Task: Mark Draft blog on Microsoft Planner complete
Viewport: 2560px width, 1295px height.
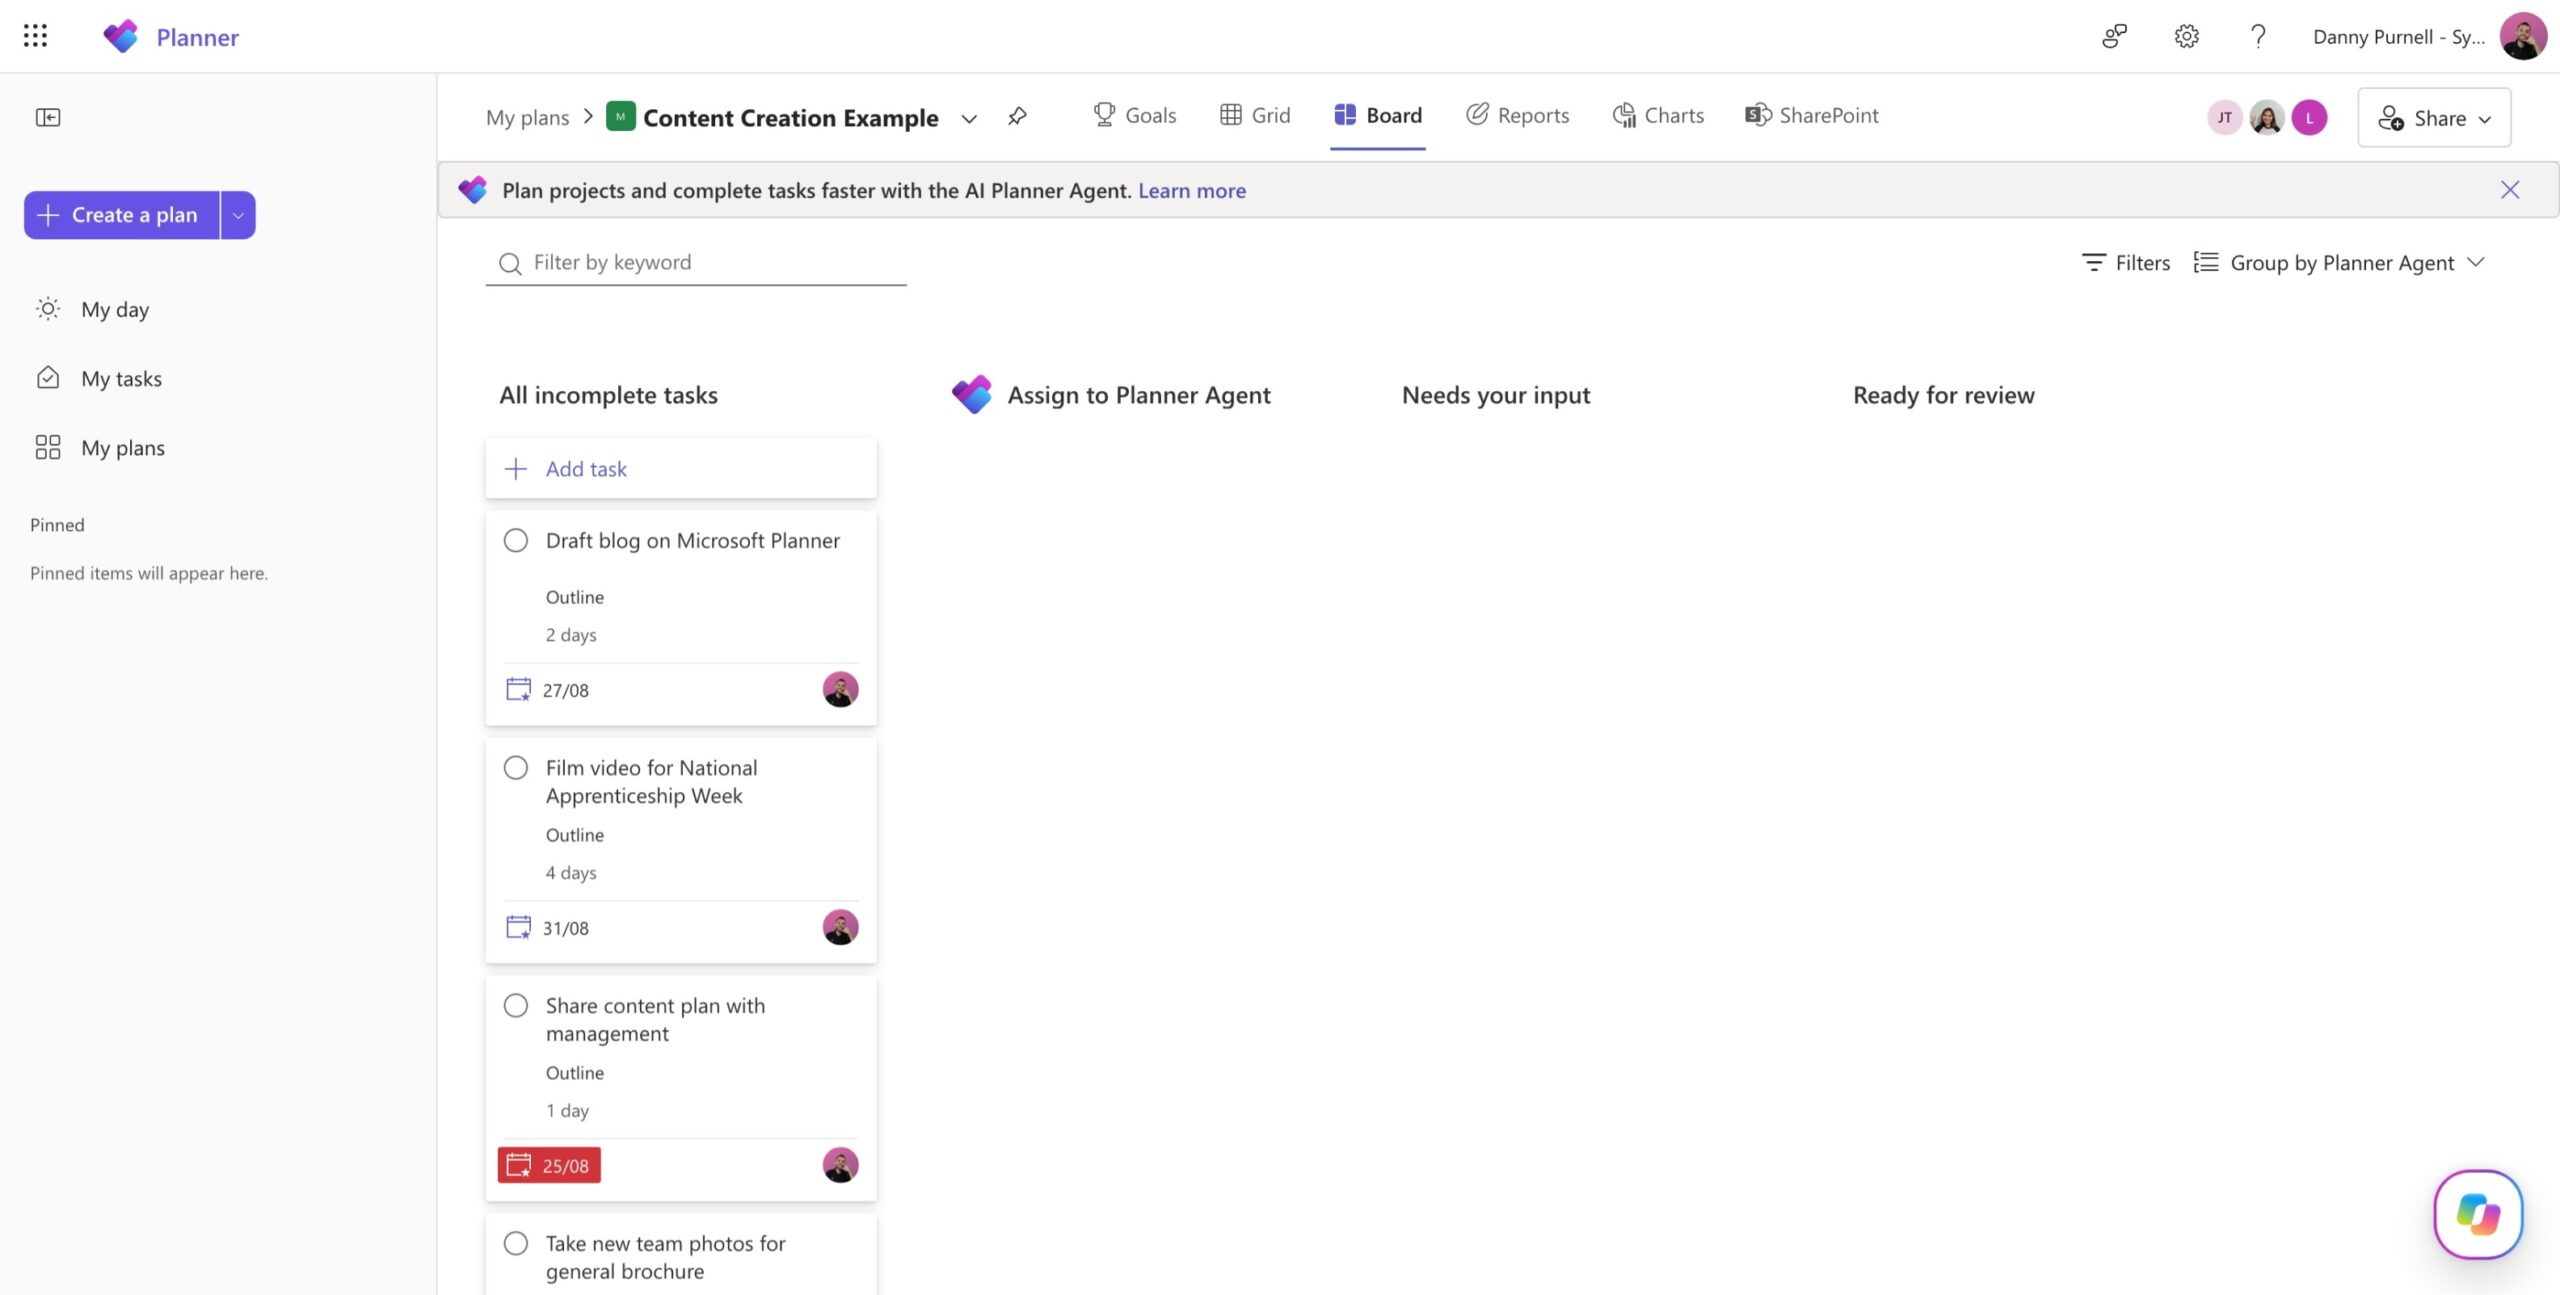Action: 516,540
